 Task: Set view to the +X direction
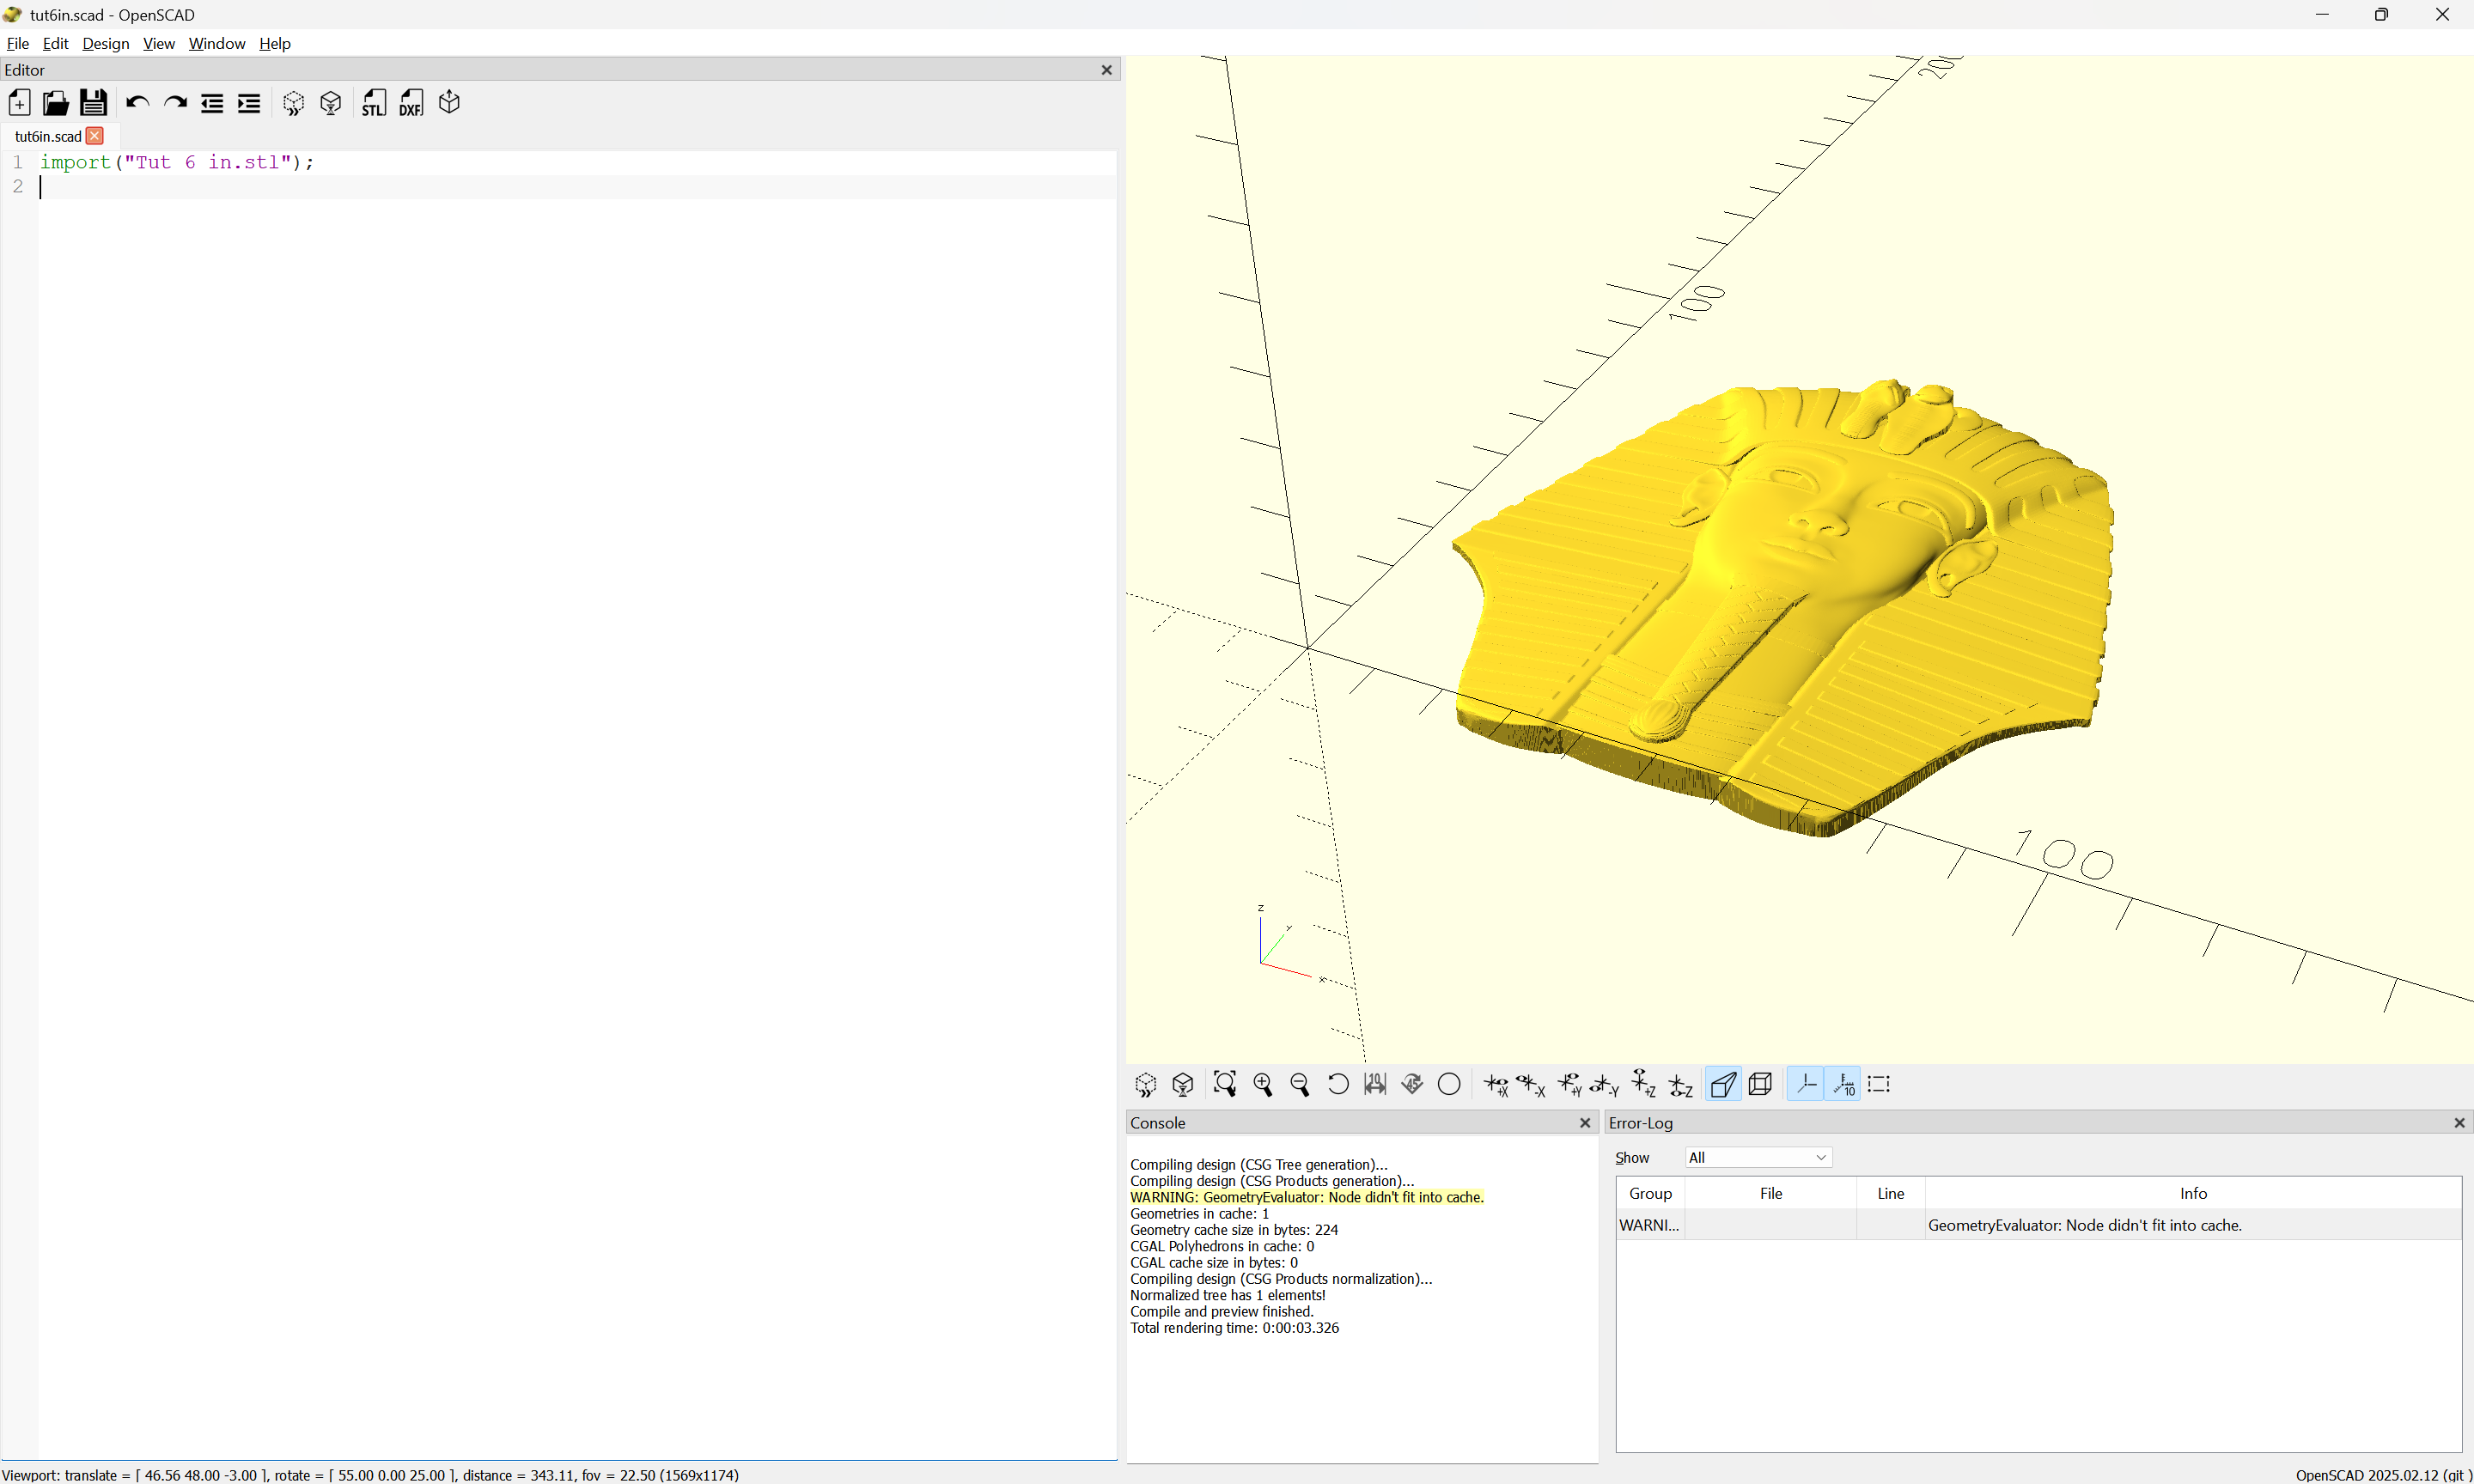(1496, 1084)
